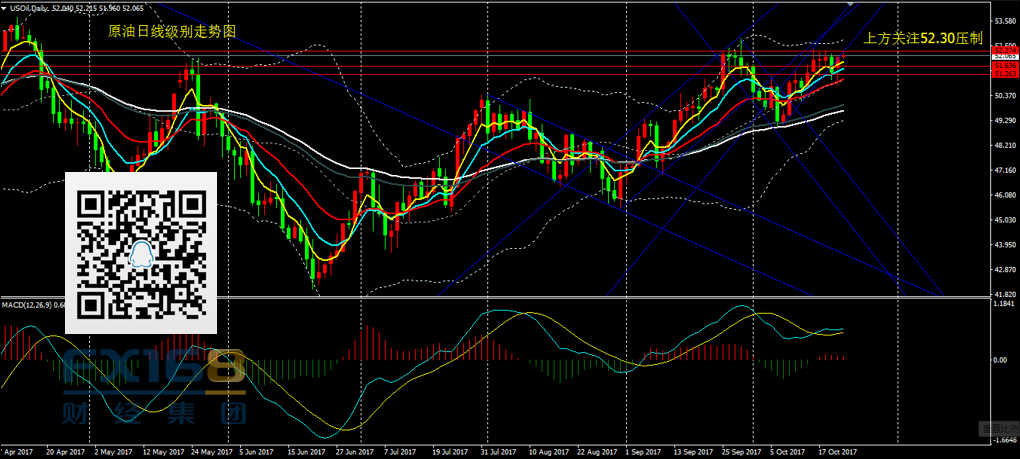The image size is (1020, 459).
Task: Click the QR code image
Action: pyautogui.click(x=141, y=252)
